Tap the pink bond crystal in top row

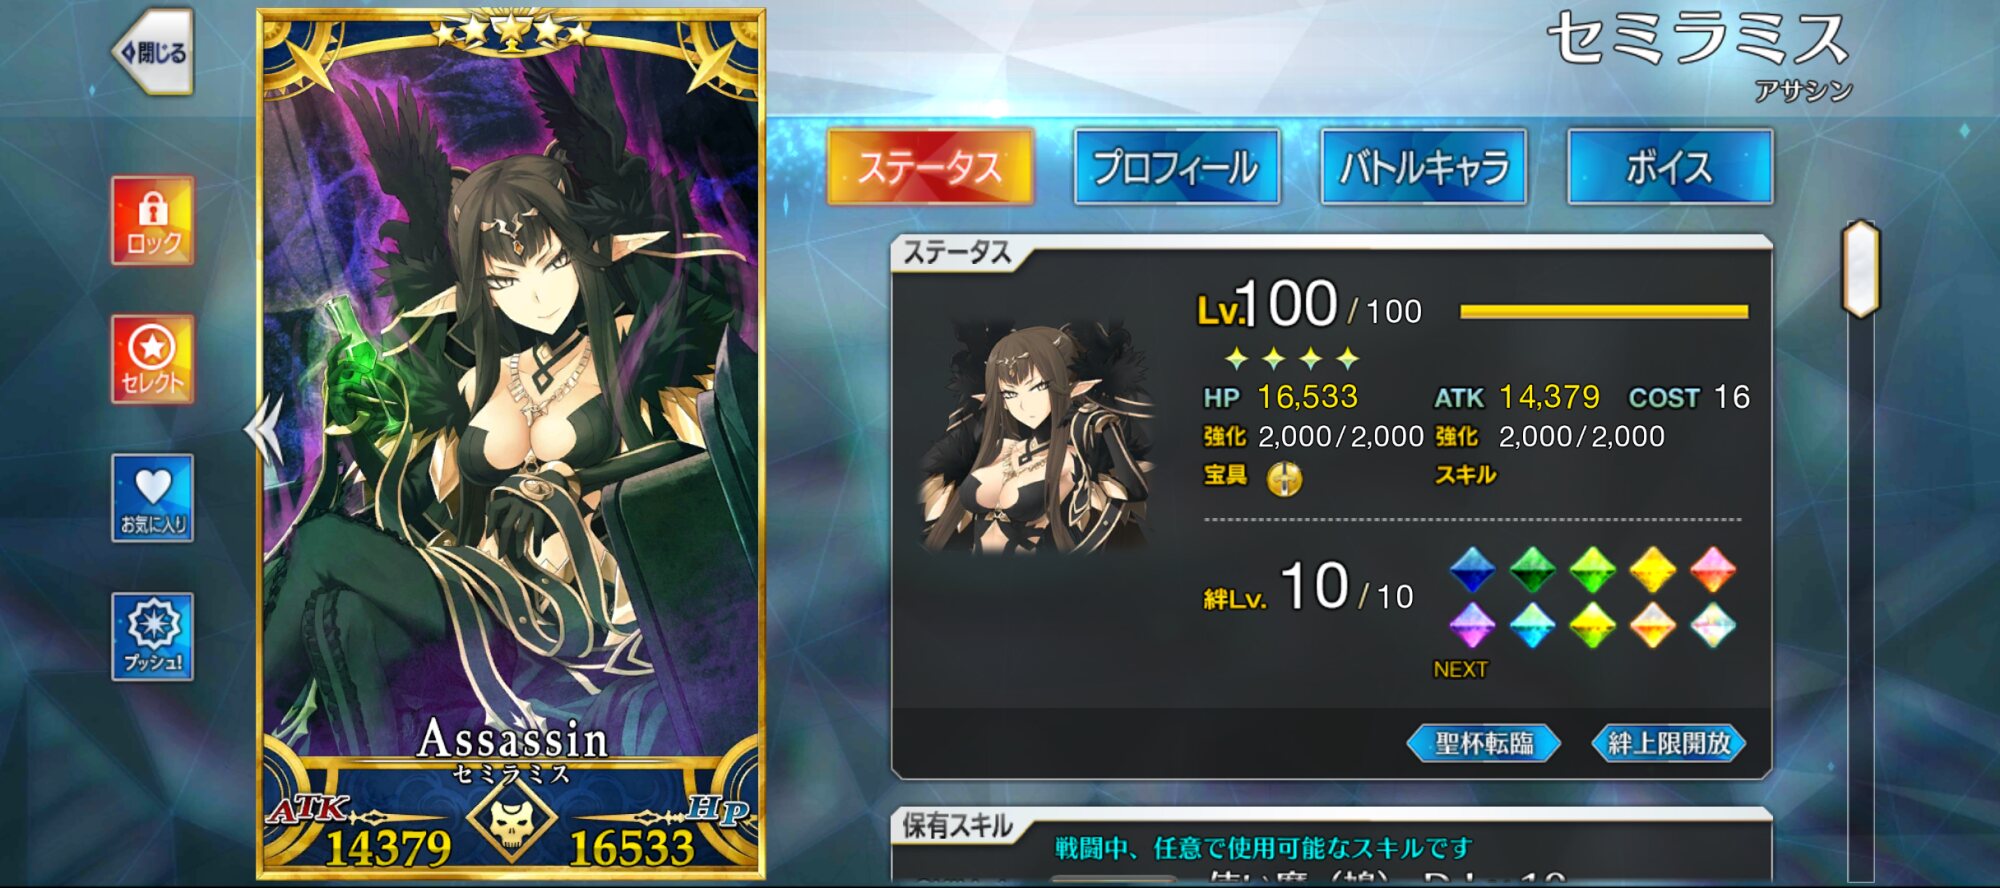point(1713,570)
